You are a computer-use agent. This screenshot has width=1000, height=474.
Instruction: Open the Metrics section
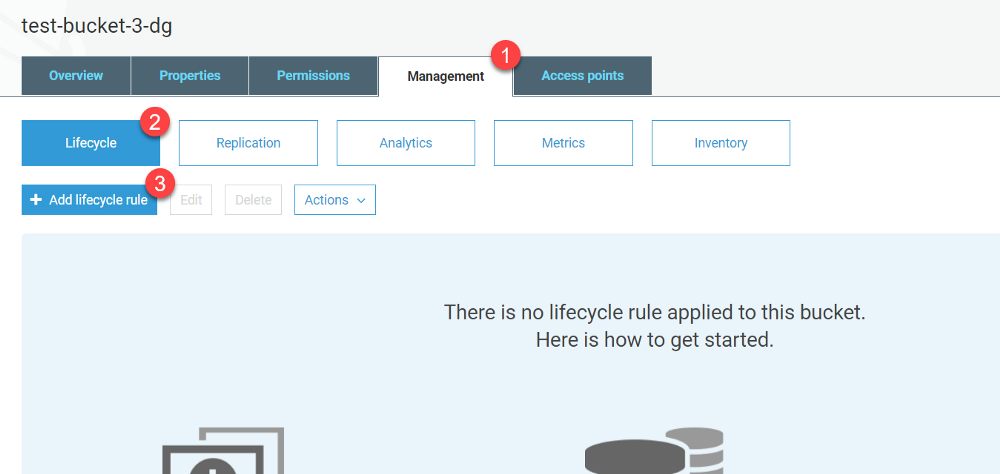pyautogui.click(x=563, y=143)
